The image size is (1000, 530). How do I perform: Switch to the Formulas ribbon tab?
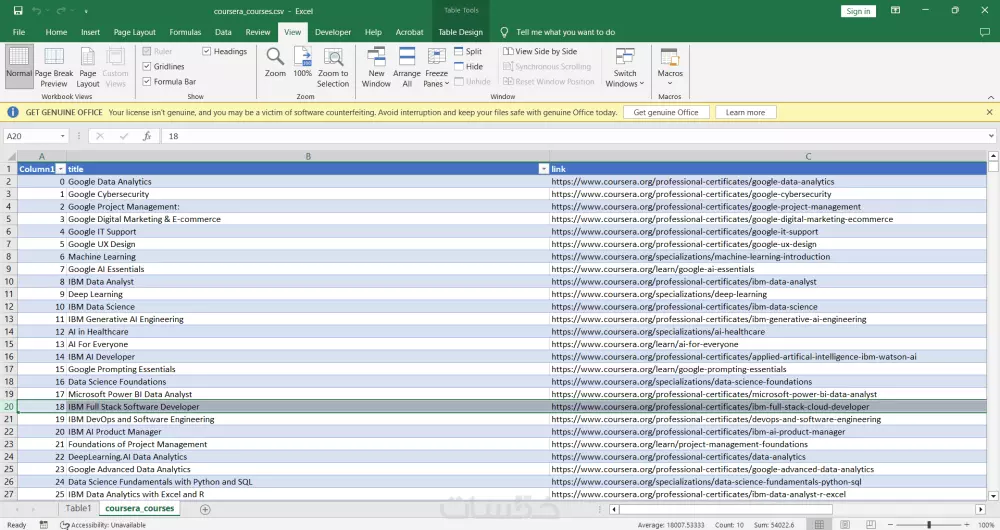coord(185,32)
